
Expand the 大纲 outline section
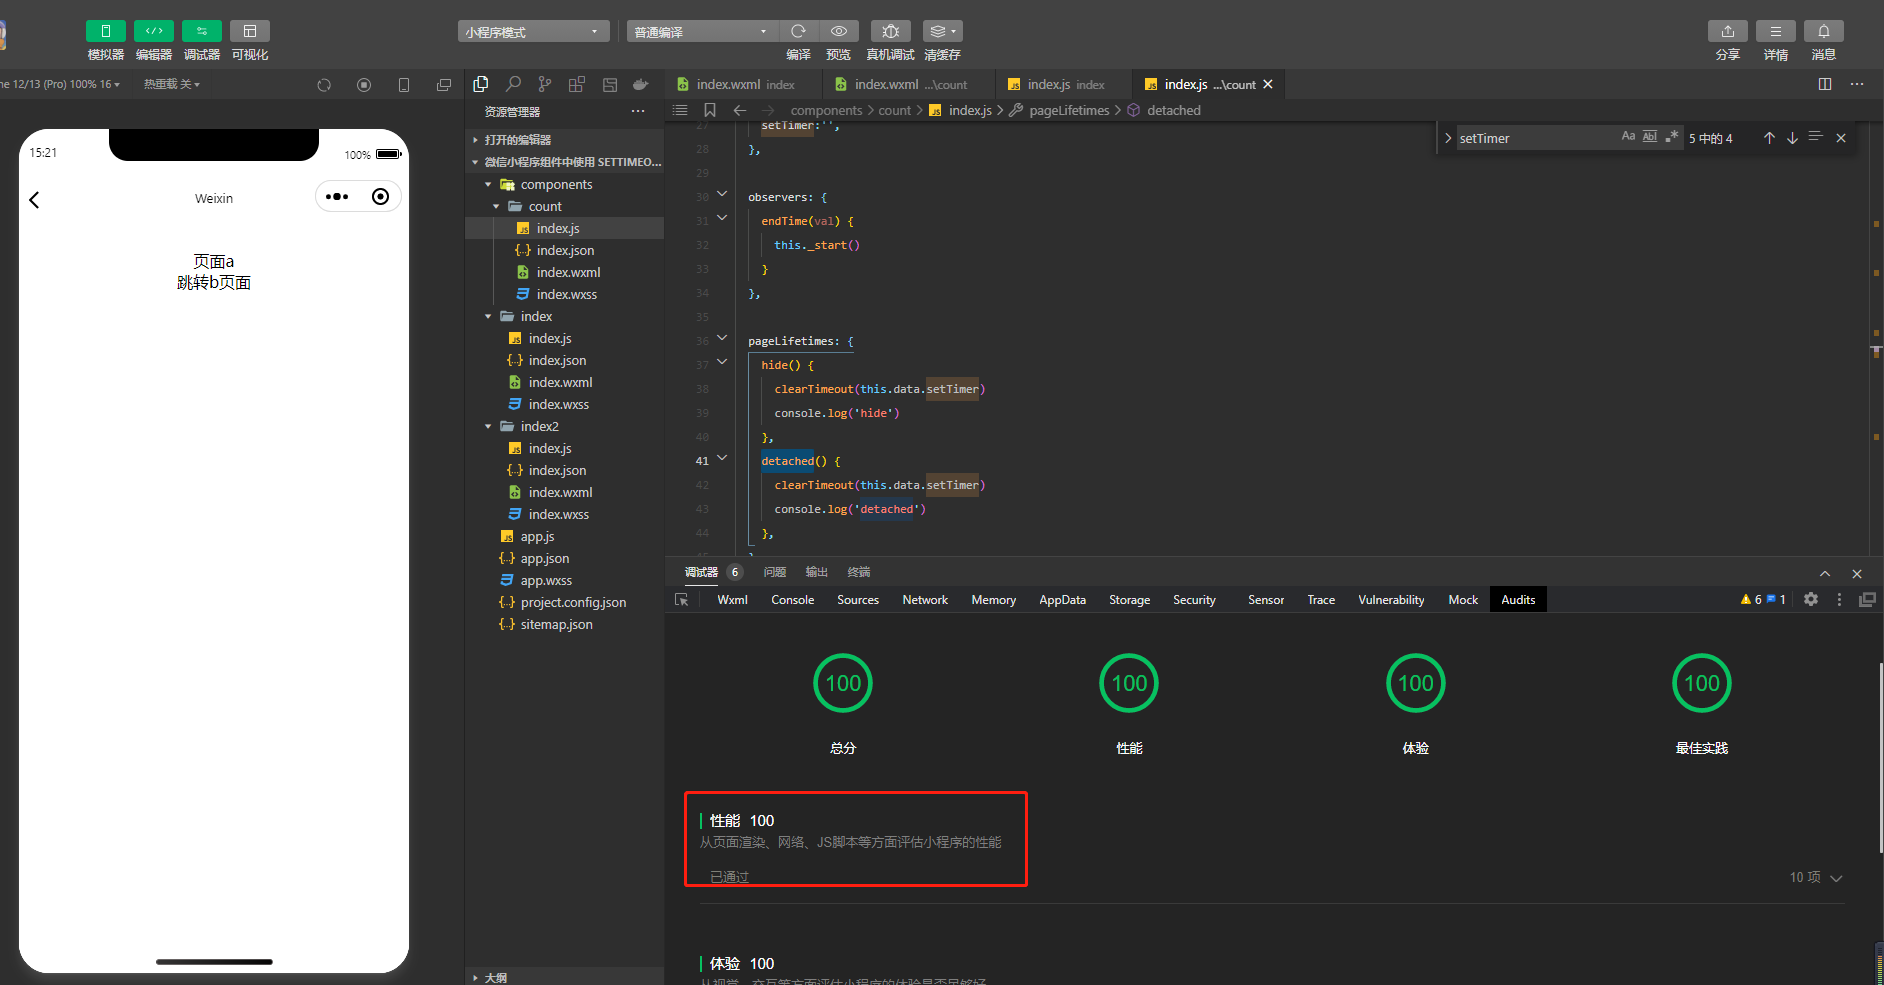565,977
